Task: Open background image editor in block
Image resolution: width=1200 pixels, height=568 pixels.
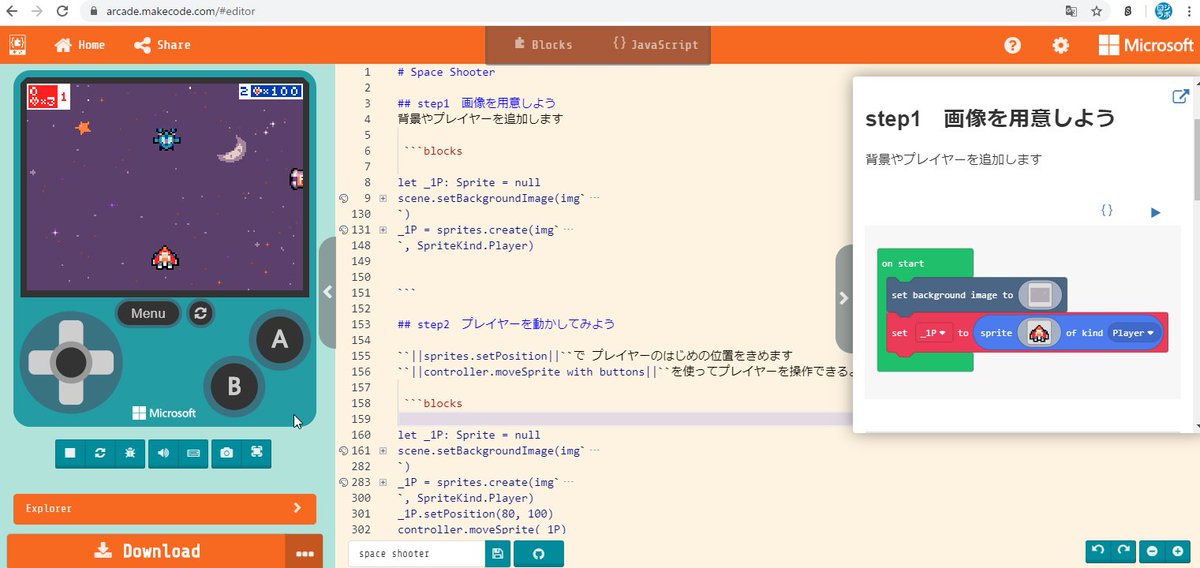Action: click(1040, 295)
